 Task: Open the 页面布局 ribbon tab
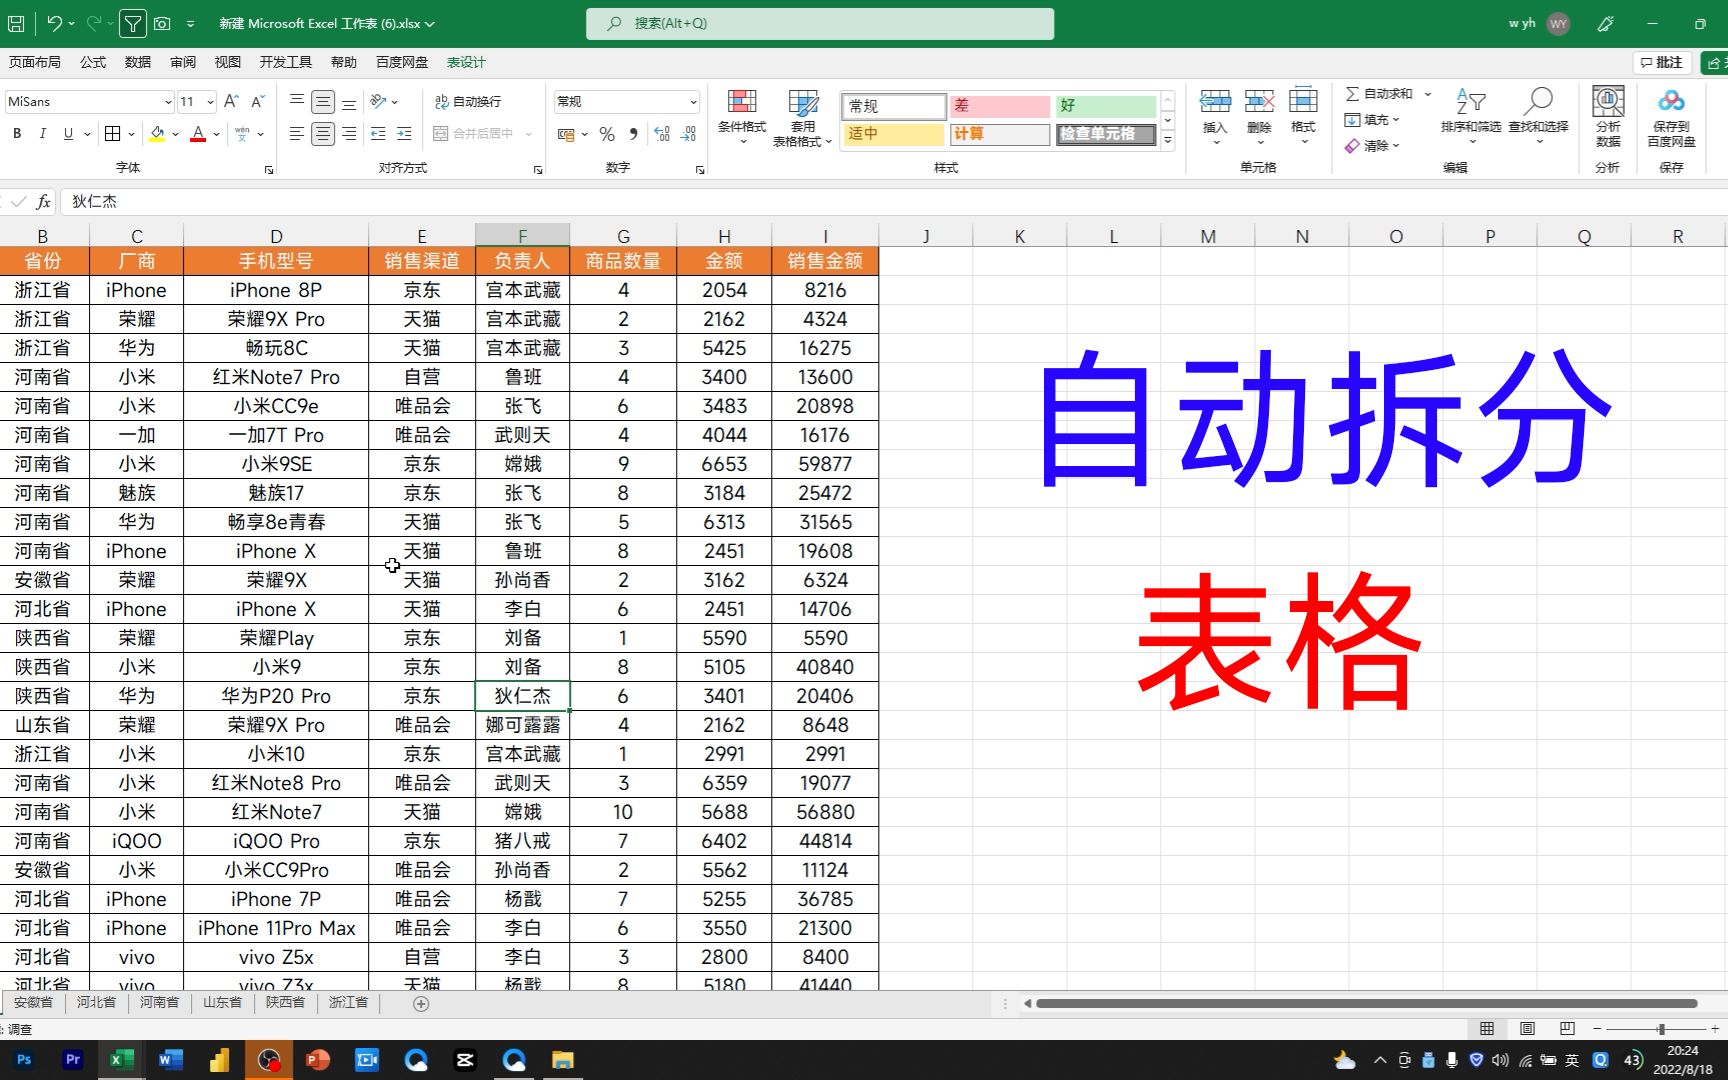coord(35,62)
